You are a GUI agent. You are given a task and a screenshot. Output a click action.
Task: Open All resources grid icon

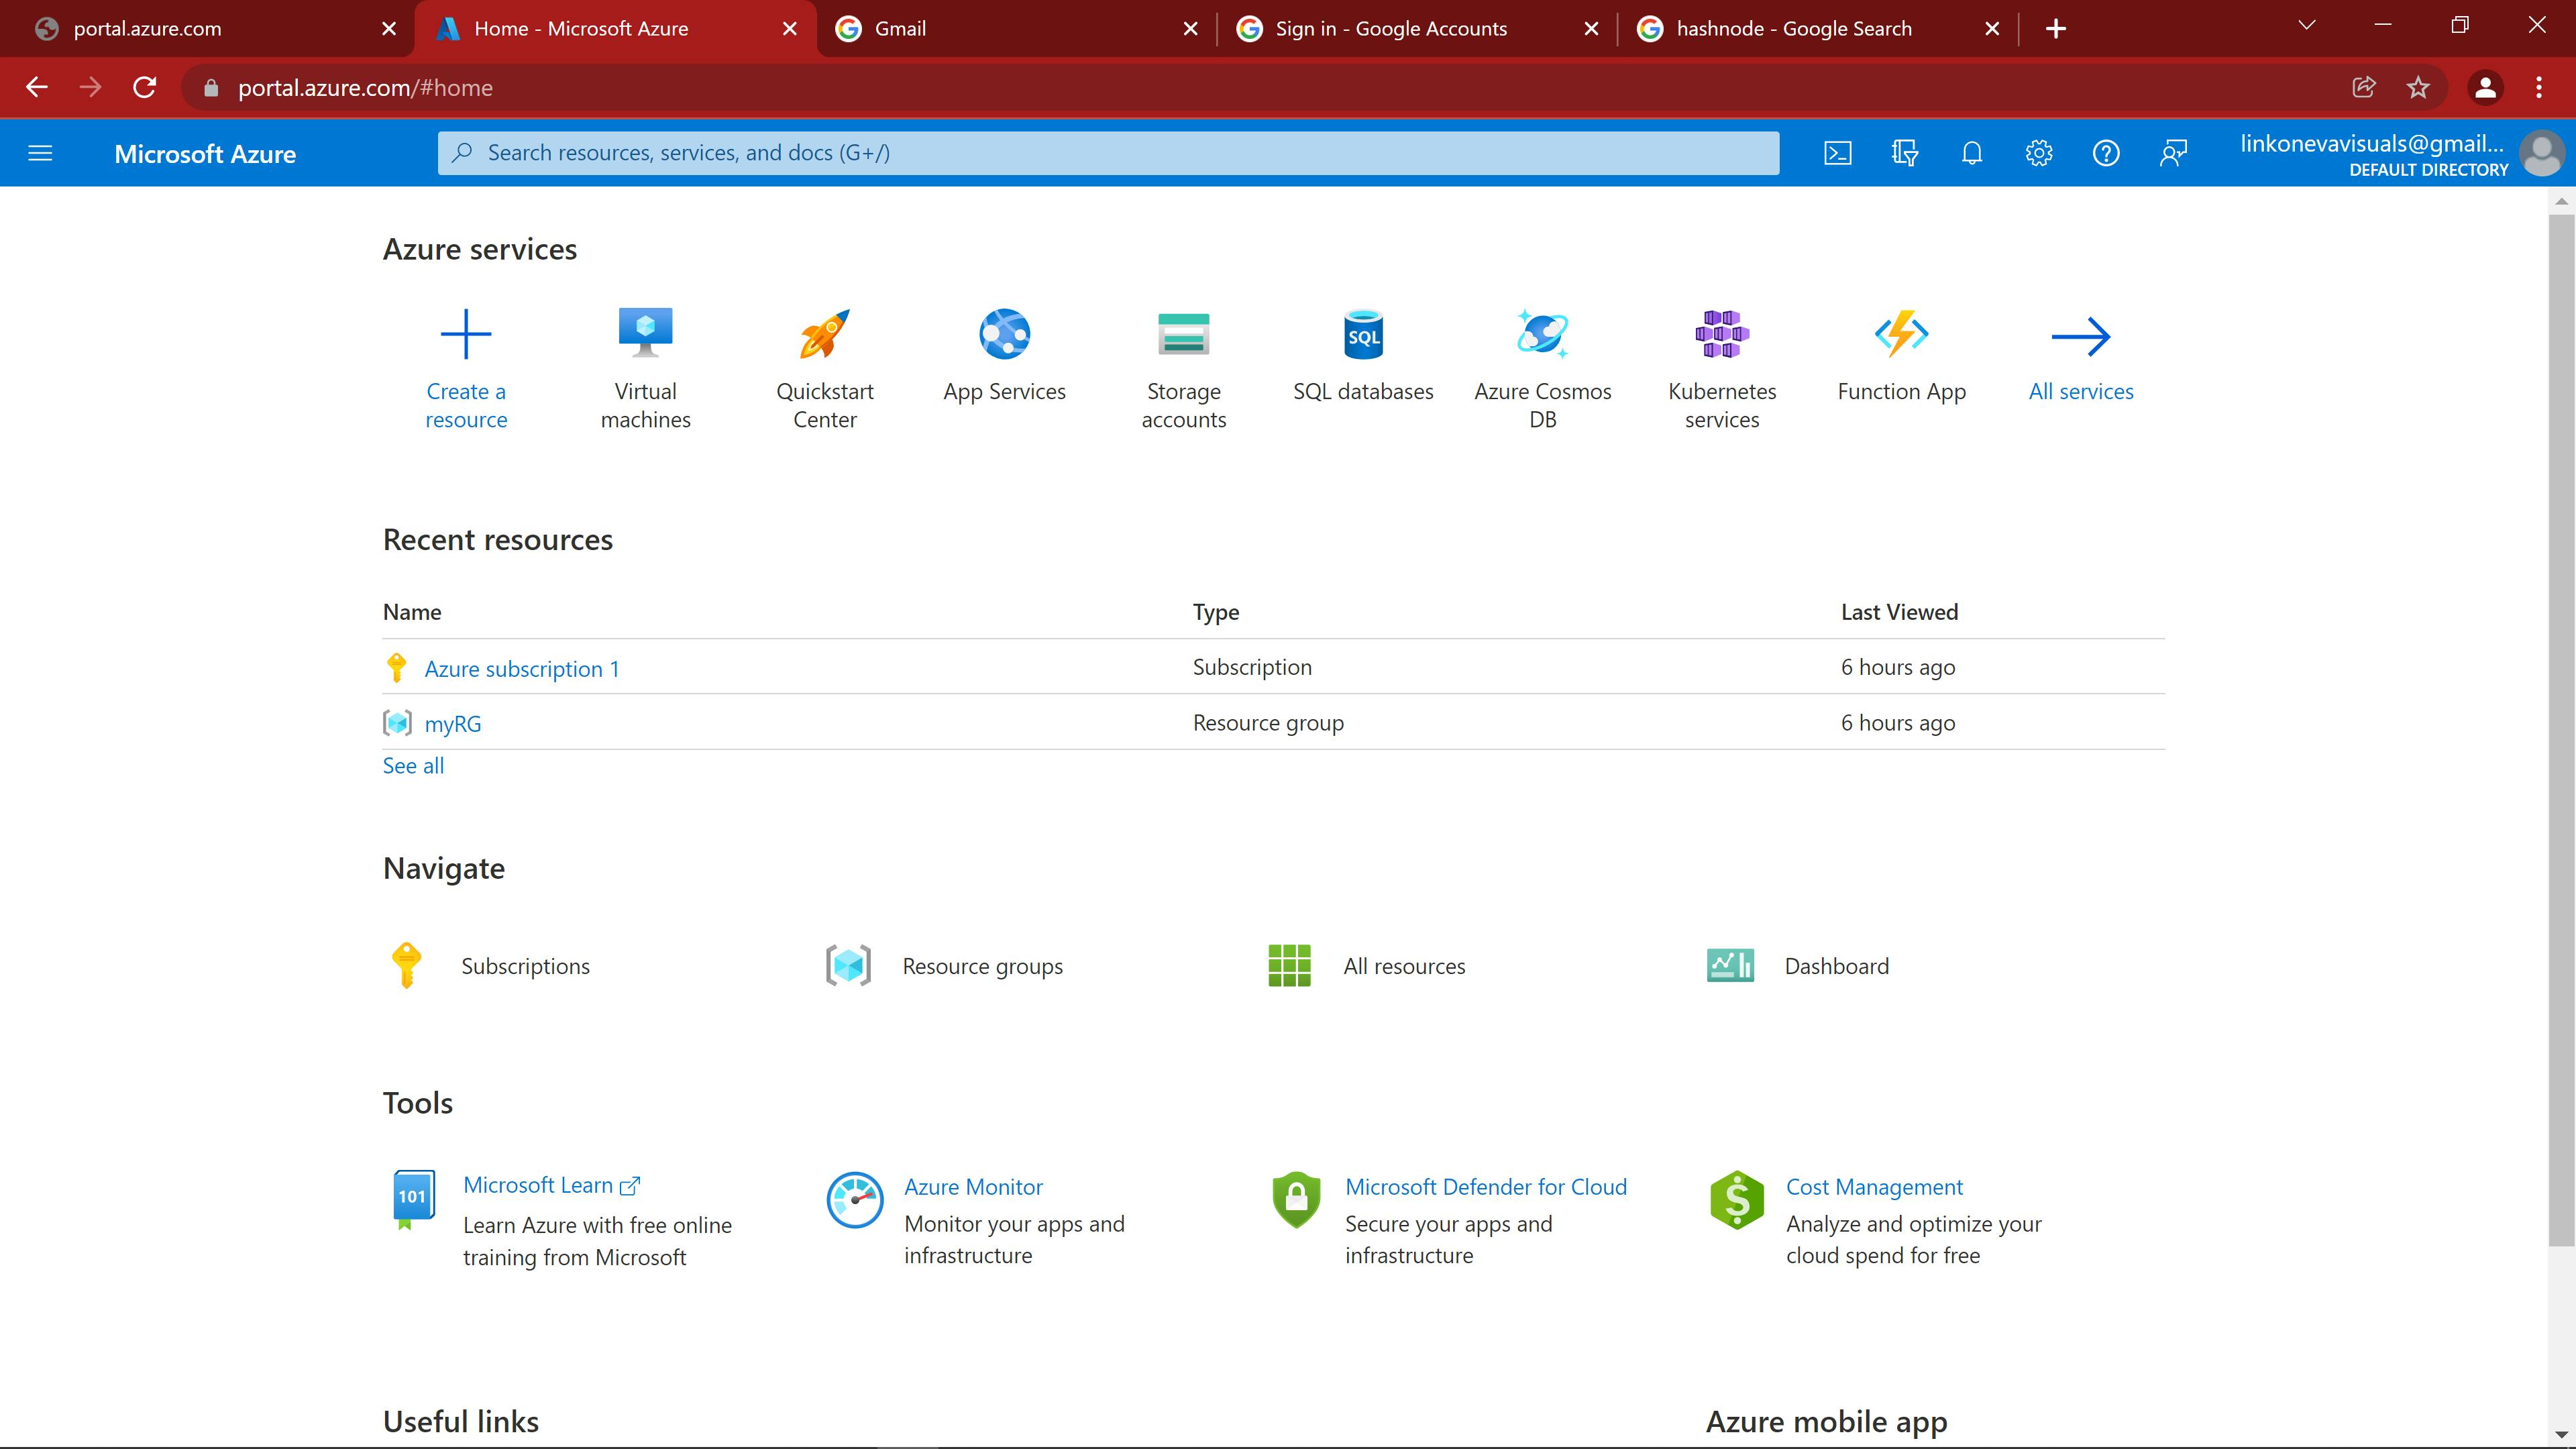pos(1289,966)
